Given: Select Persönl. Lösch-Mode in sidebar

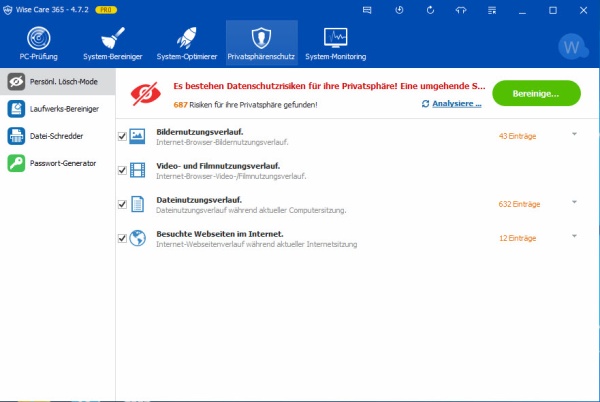Looking at the screenshot, I should coord(57,82).
